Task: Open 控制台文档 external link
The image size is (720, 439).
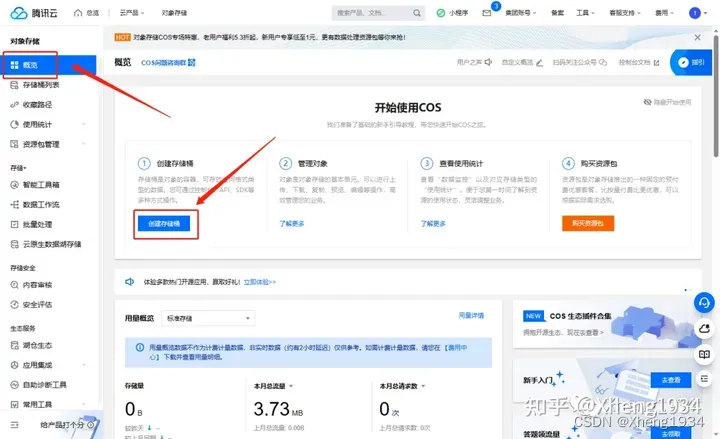Action: [x=639, y=62]
